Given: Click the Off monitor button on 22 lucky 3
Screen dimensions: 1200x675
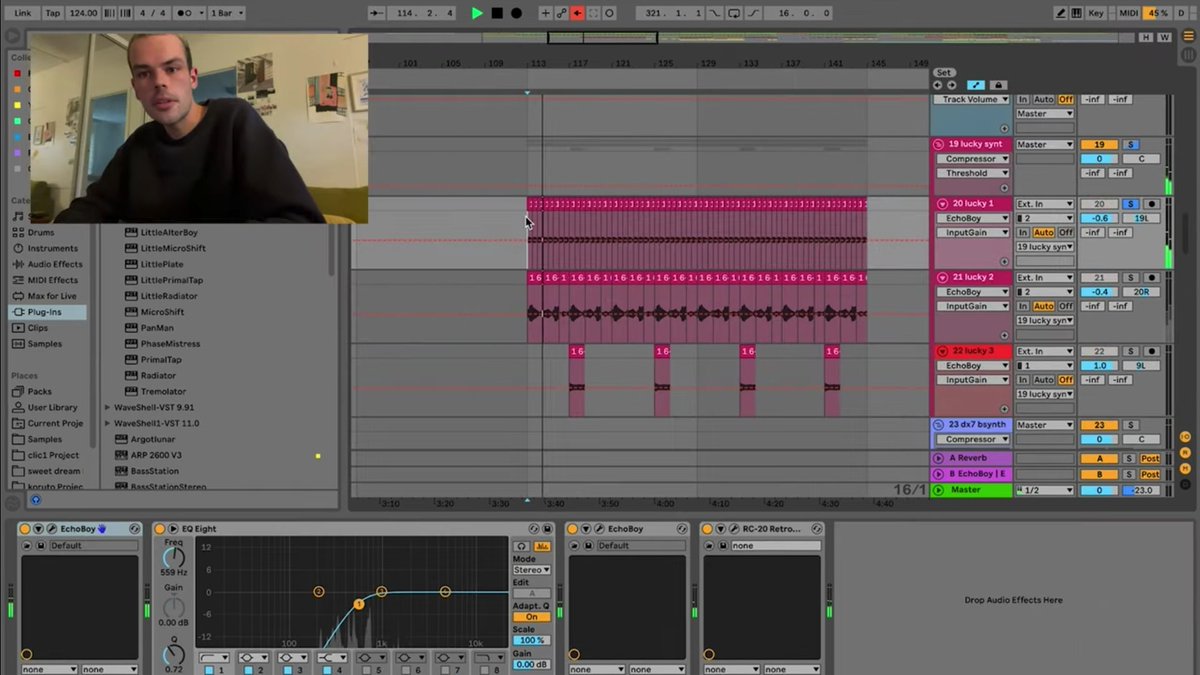Looking at the screenshot, I should tap(1066, 380).
